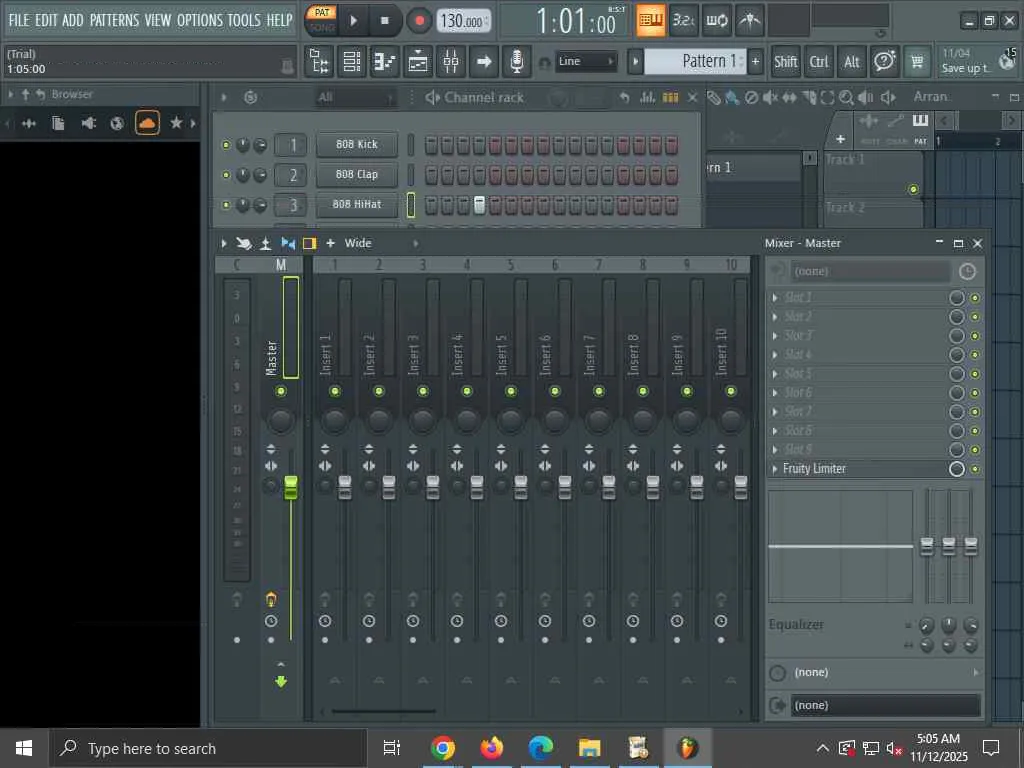Image resolution: width=1024 pixels, height=768 pixels.
Task: Open Firefox from the taskbar
Action: coord(492,748)
